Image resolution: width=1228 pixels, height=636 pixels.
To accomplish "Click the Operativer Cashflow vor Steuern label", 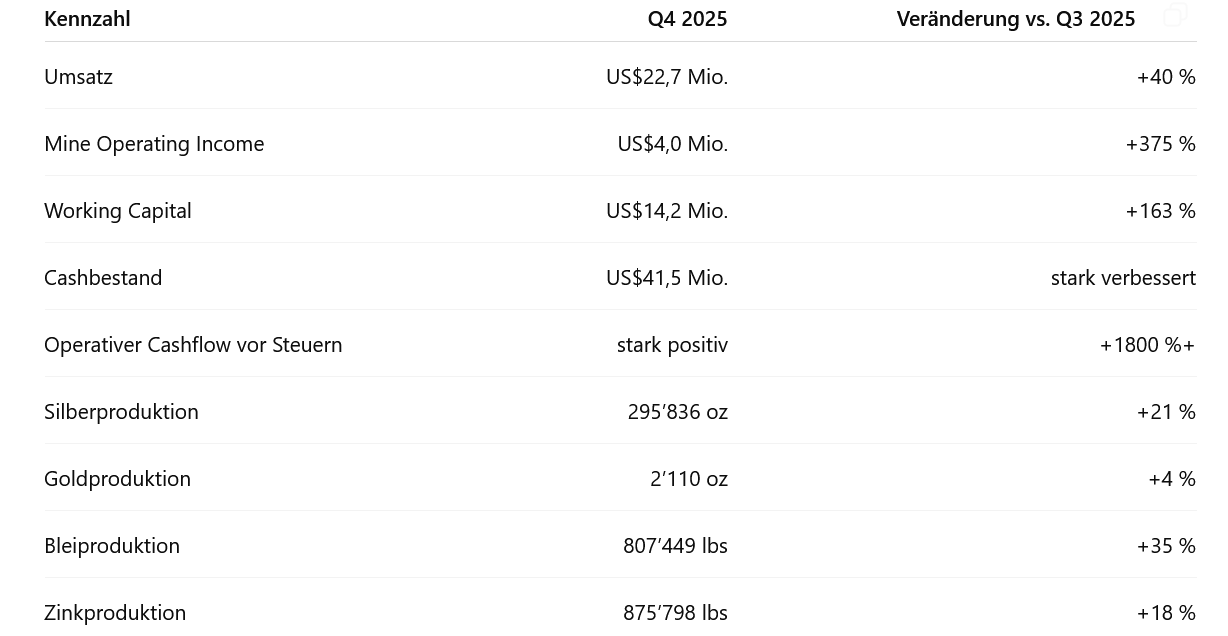I will [x=193, y=345].
